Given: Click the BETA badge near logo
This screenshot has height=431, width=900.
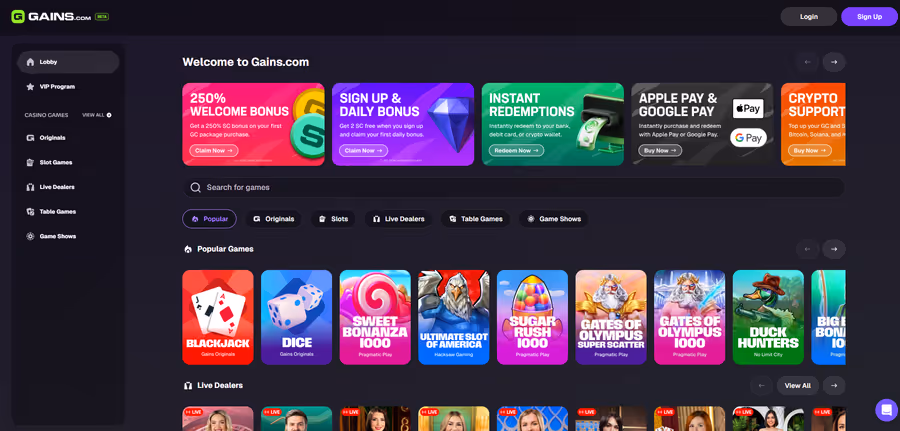Looking at the screenshot, I should [102, 17].
